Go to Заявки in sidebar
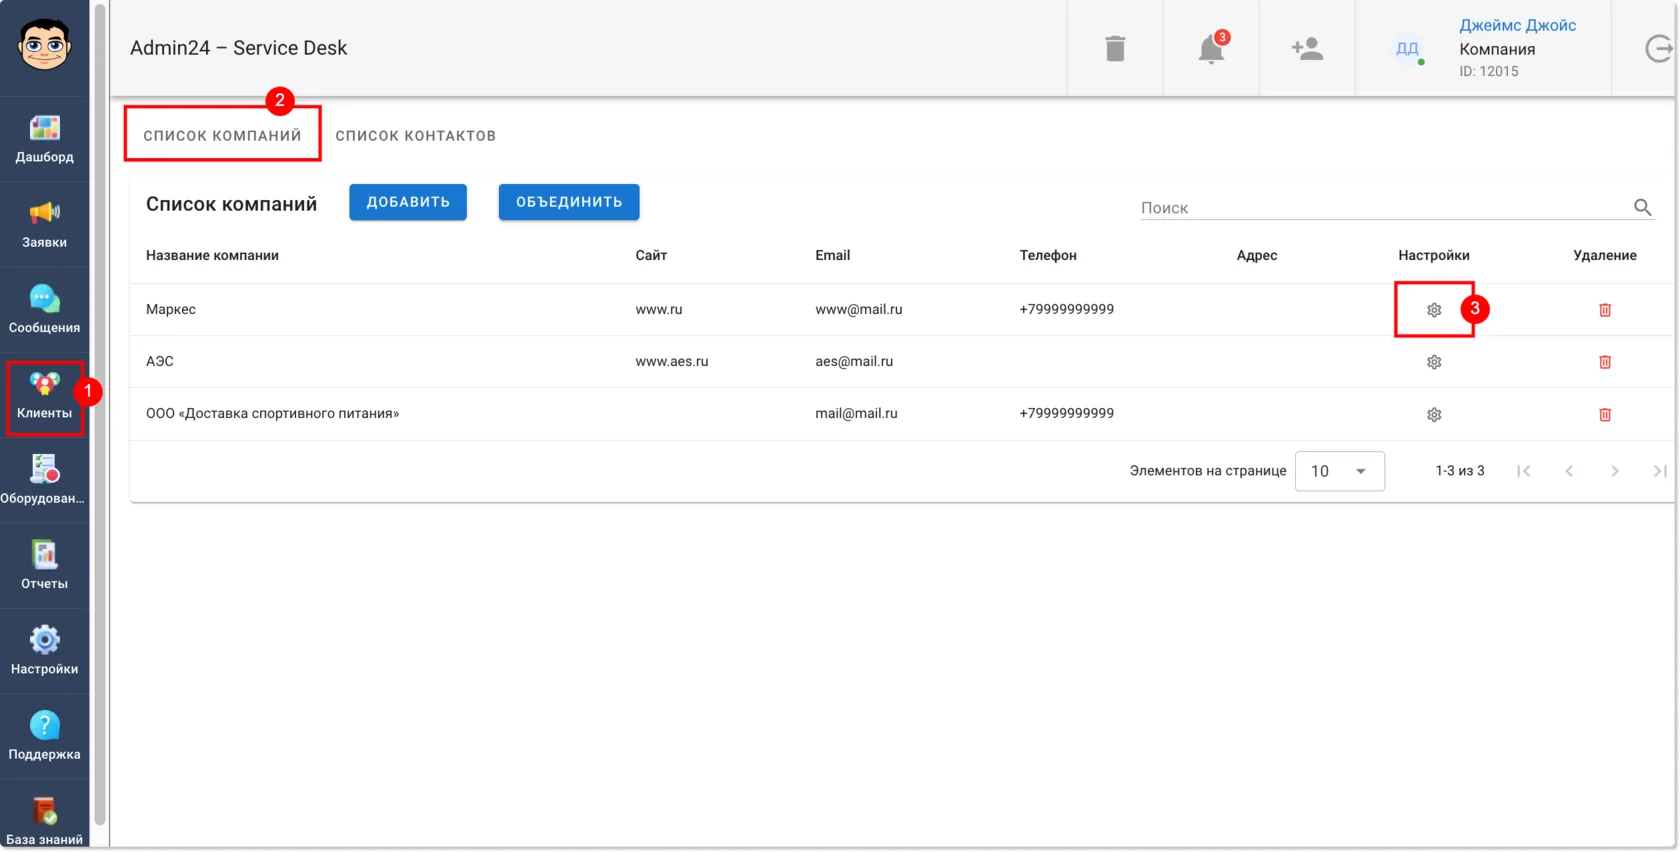Viewport: 1680px width, 852px height. point(44,224)
